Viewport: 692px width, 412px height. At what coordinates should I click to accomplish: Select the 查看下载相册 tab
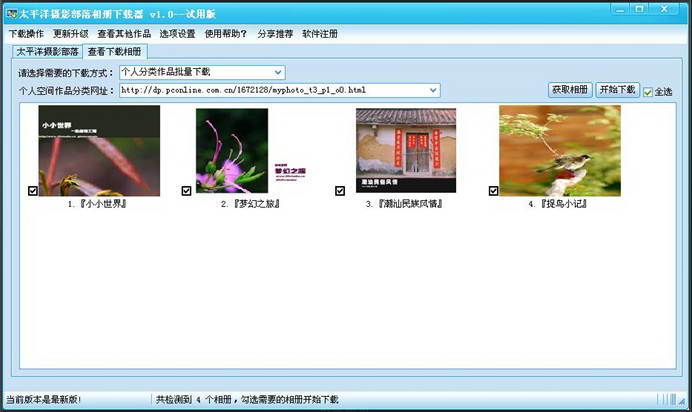click(115, 52)
